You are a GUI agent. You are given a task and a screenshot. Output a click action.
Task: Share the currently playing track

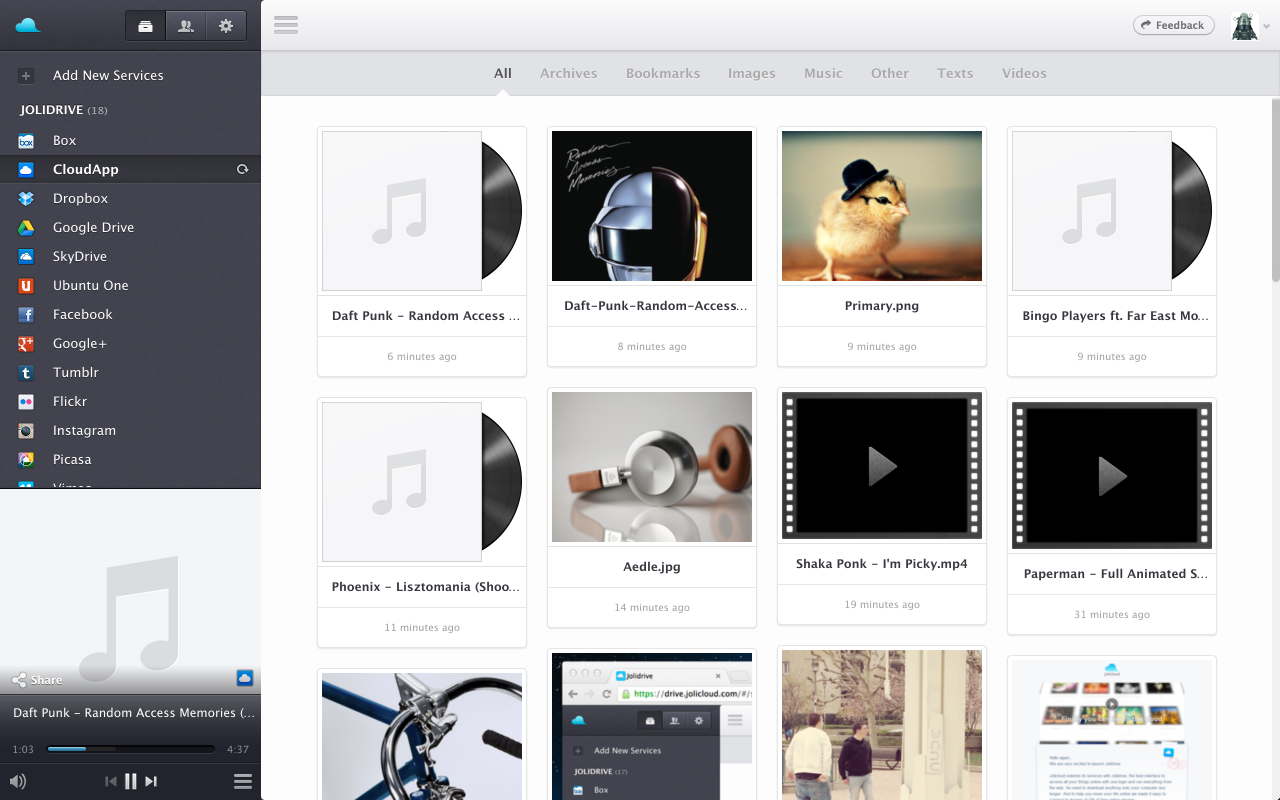pyautogui.click(x=37, y=680)
